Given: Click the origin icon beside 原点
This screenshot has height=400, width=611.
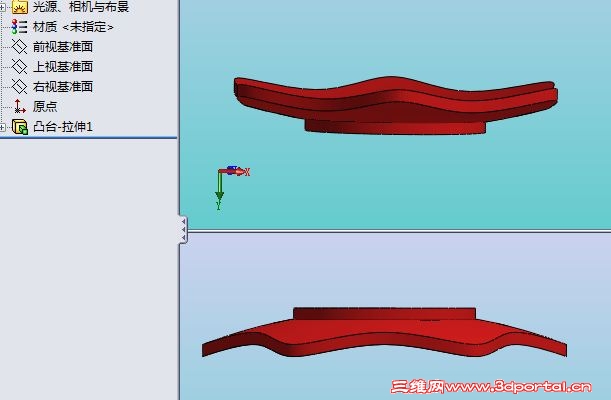Looking at the screenshot, I should coord(19,106).
